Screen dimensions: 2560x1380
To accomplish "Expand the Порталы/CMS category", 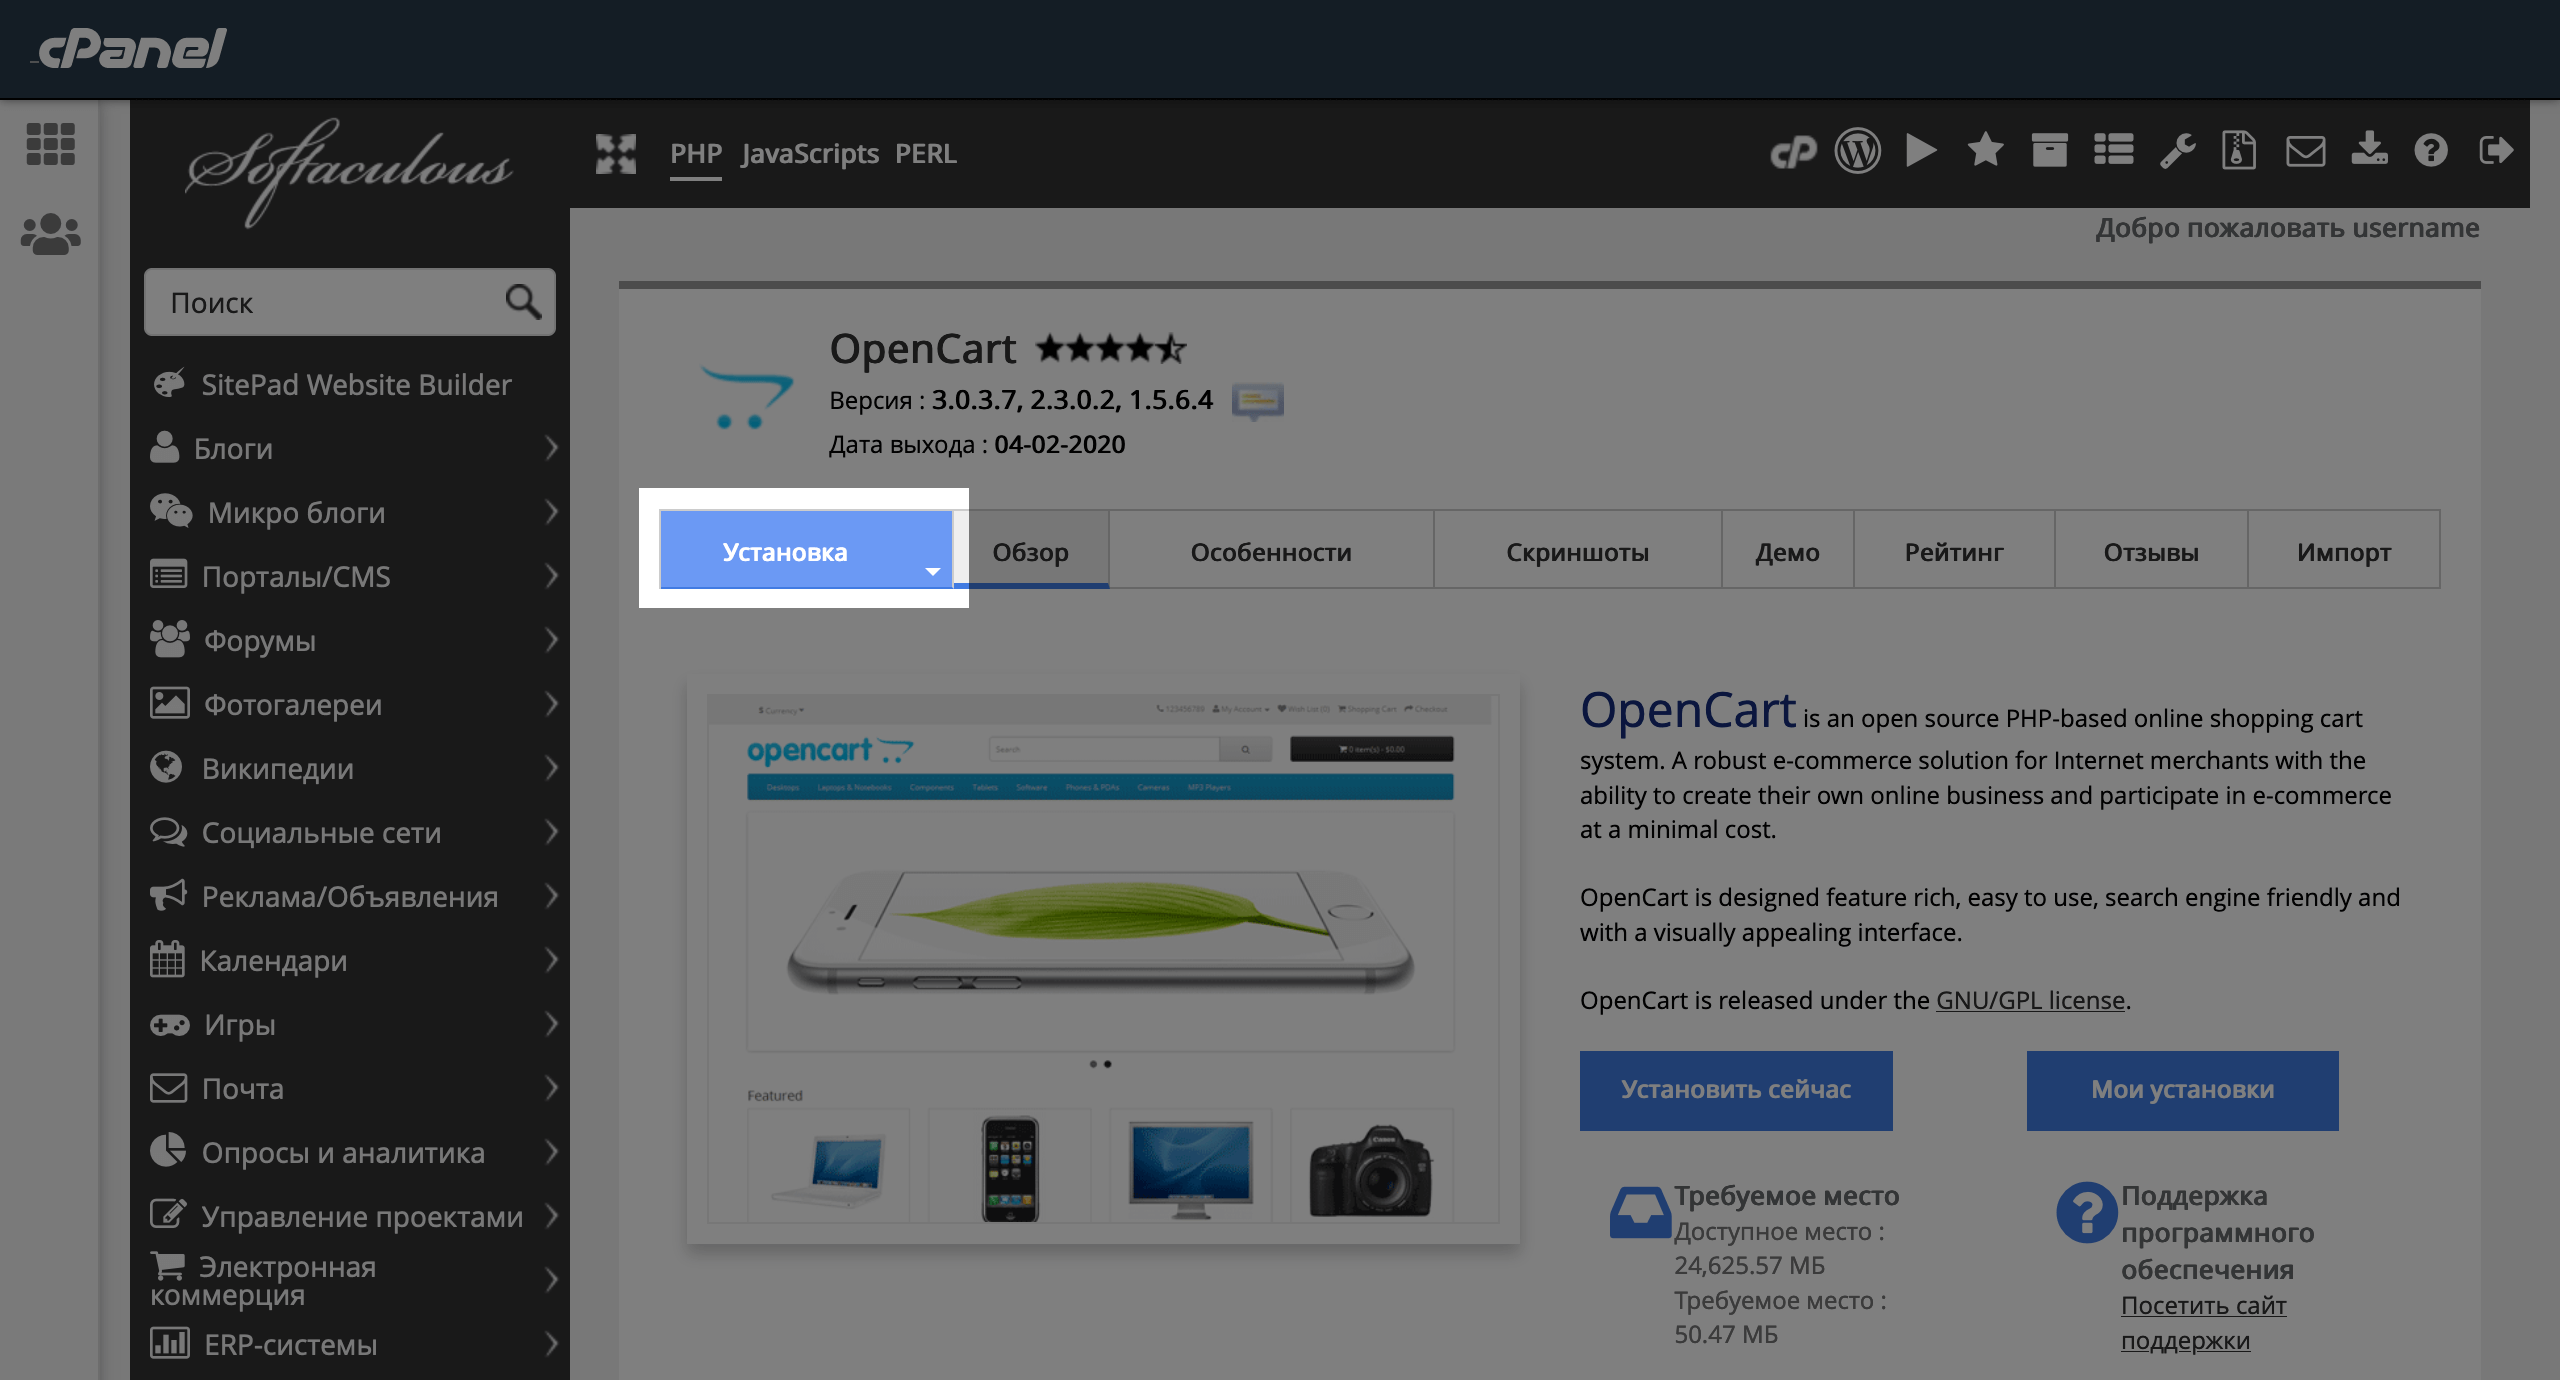I will click(350, 577).
